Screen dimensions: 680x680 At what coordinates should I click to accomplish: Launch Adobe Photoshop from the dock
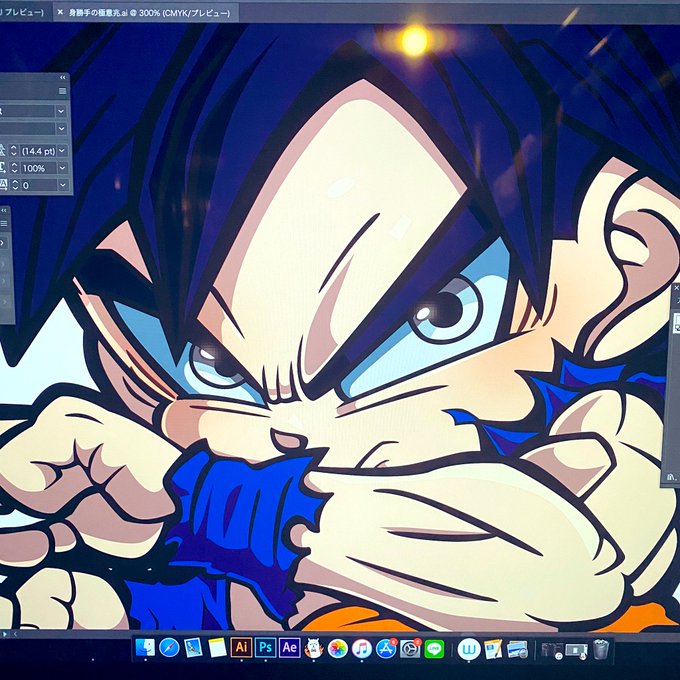tap(265, 647)
